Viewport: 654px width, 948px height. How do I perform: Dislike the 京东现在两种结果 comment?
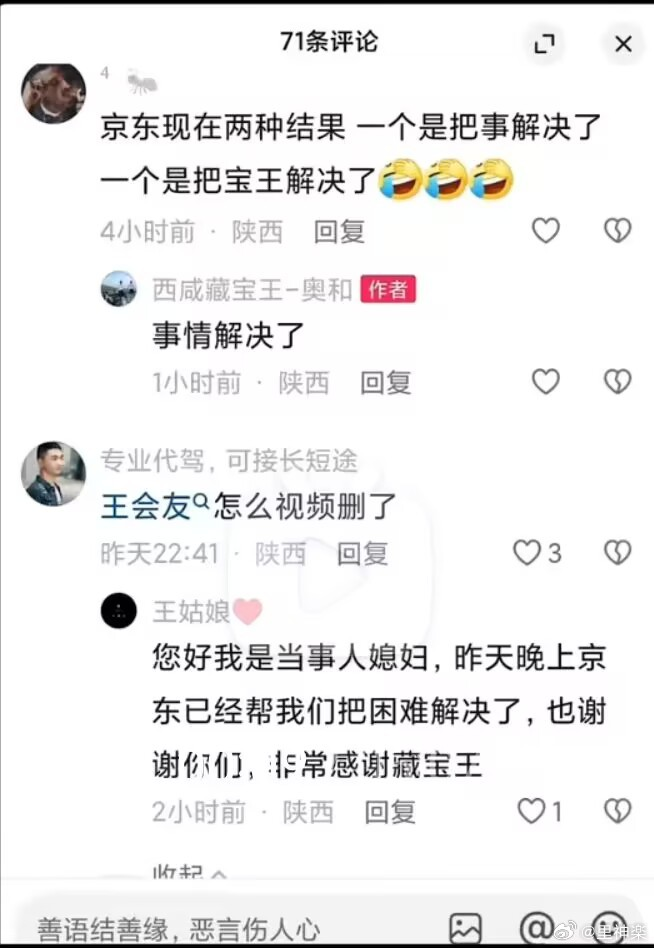[618, 230]
